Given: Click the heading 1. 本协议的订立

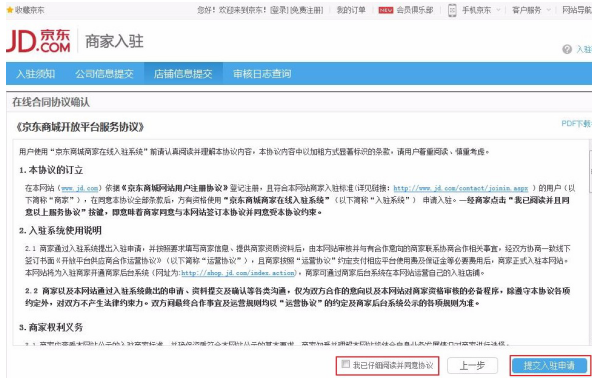Looking at the screenshot, I should click(x=51, y=170).
